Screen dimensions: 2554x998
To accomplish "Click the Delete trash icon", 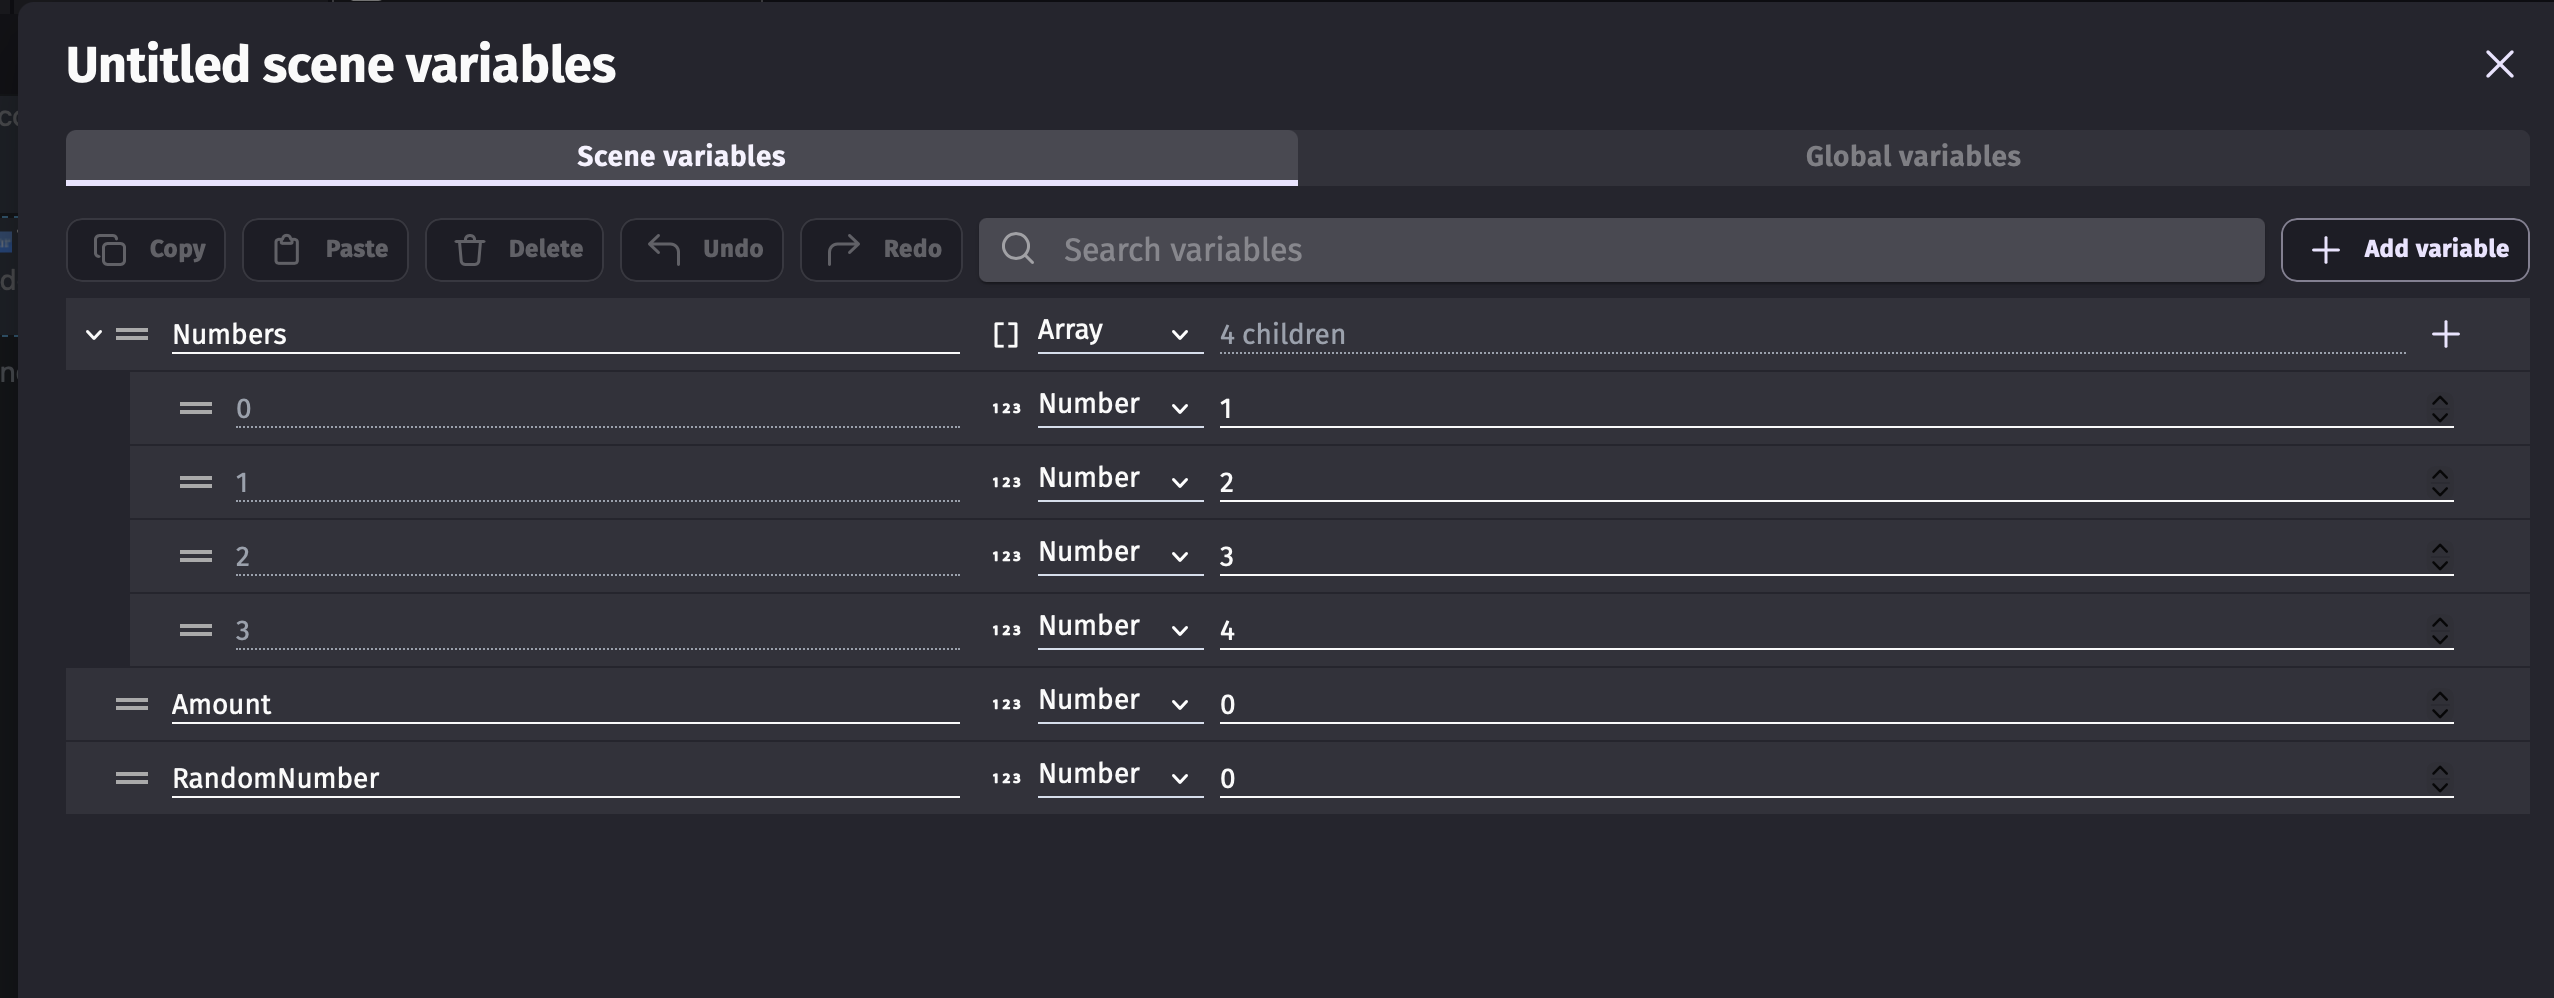I will (470, 250).
